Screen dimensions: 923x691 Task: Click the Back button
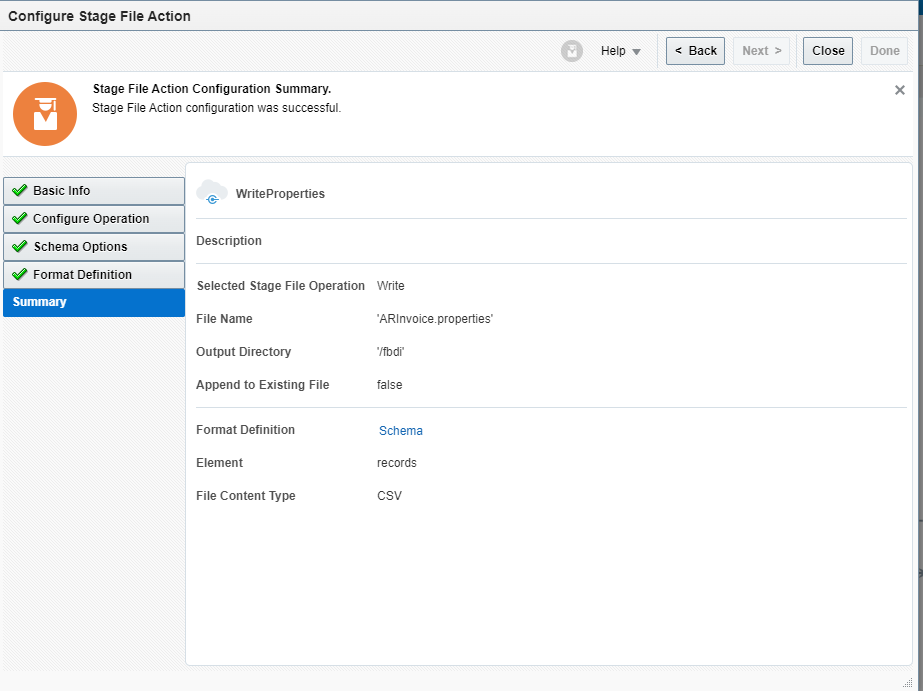point(695,50)
